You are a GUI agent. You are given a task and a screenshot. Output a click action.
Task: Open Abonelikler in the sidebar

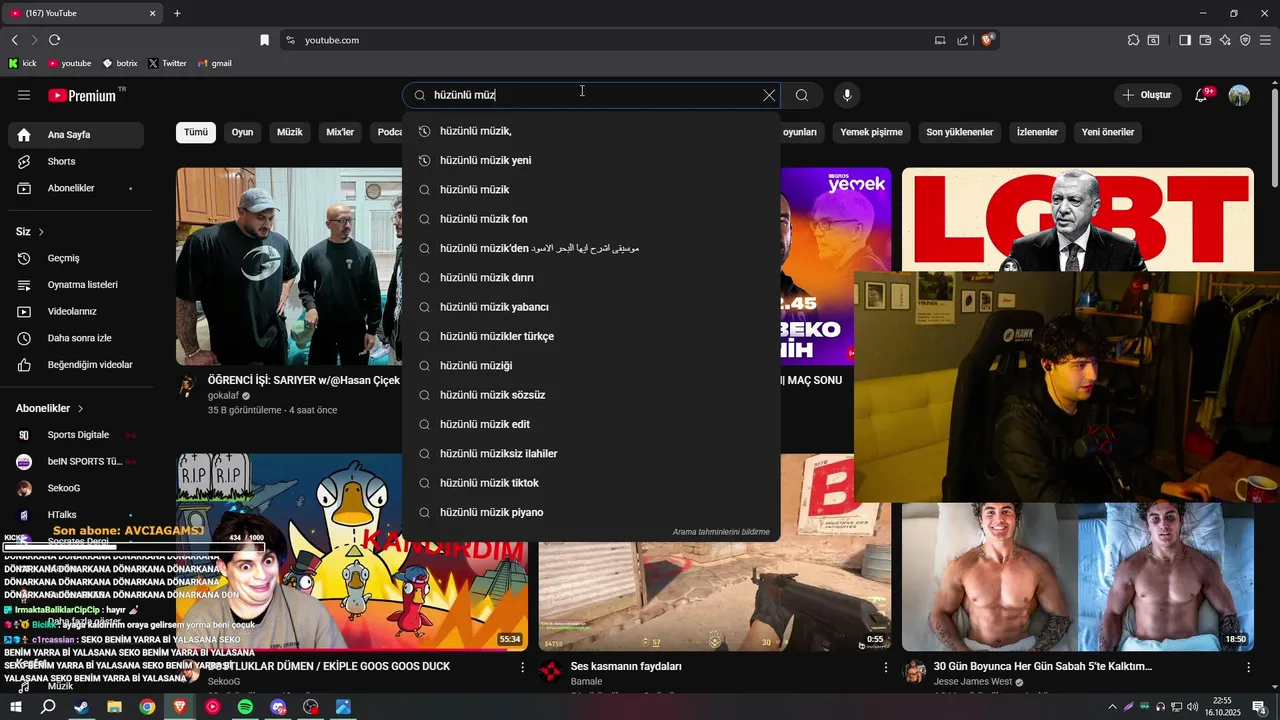click(x=76, y=188)
